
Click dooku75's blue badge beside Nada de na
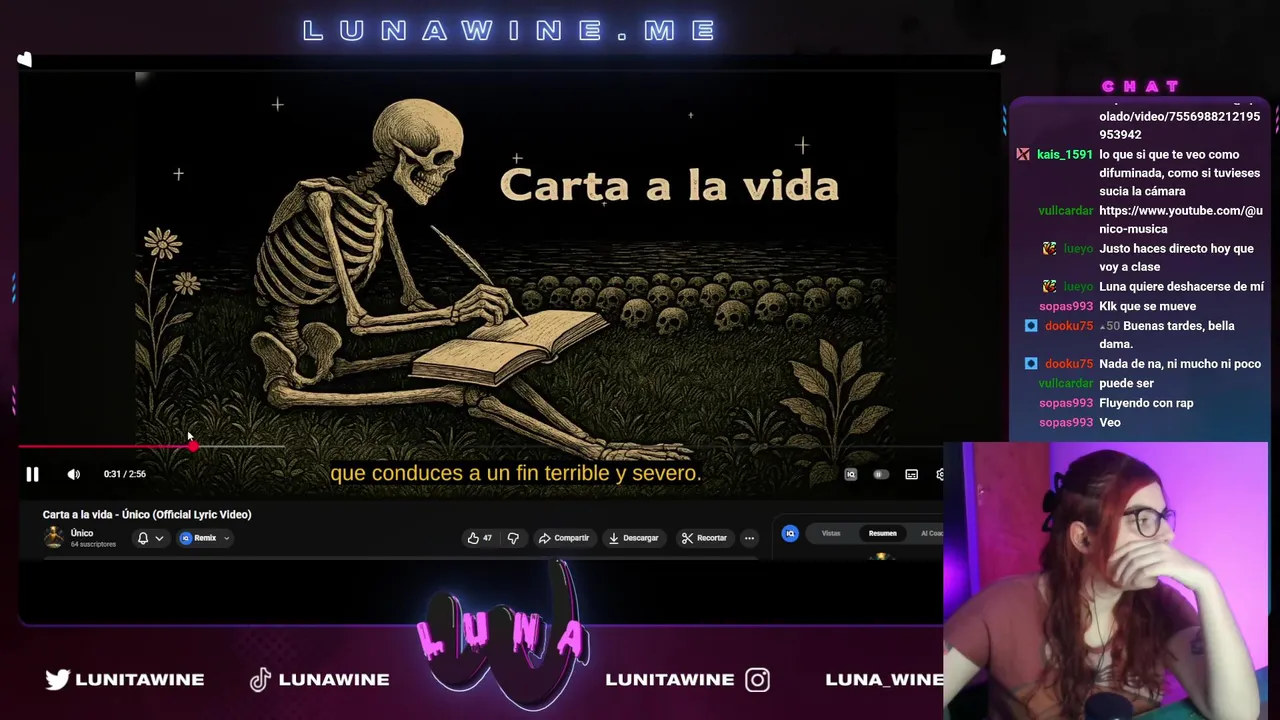coord(1031,364)
